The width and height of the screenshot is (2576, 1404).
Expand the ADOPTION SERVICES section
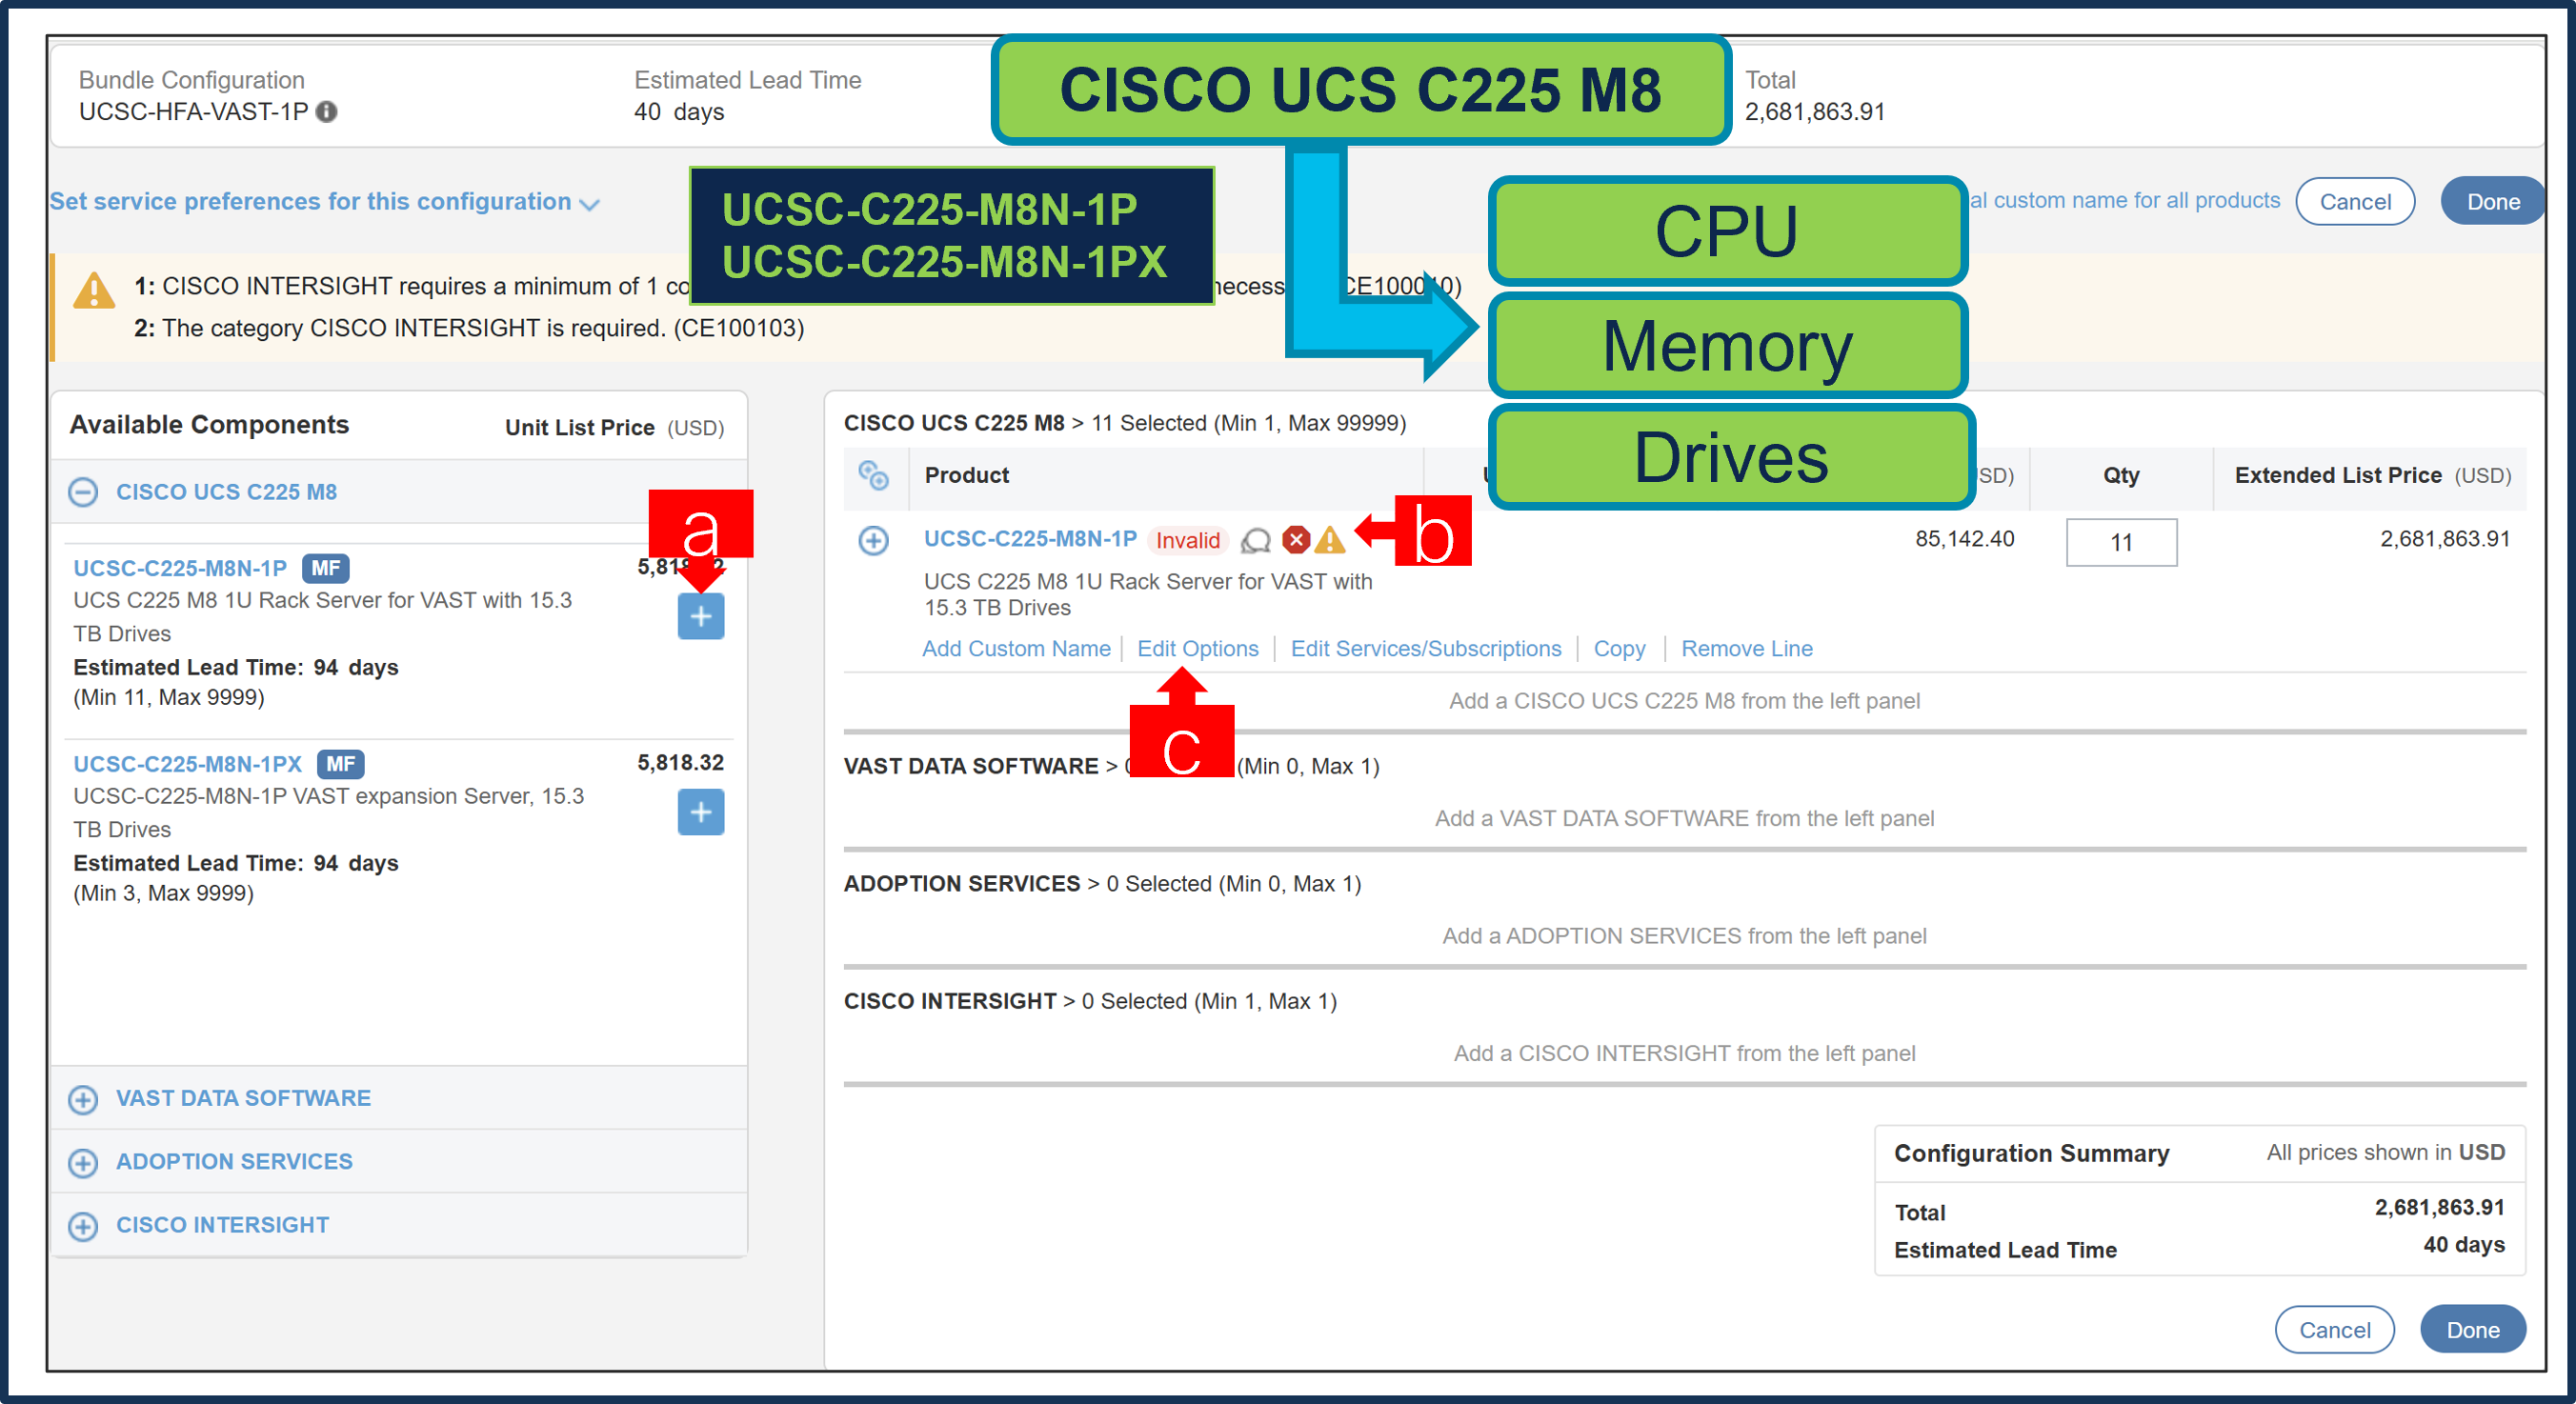tap(83, 1161)
